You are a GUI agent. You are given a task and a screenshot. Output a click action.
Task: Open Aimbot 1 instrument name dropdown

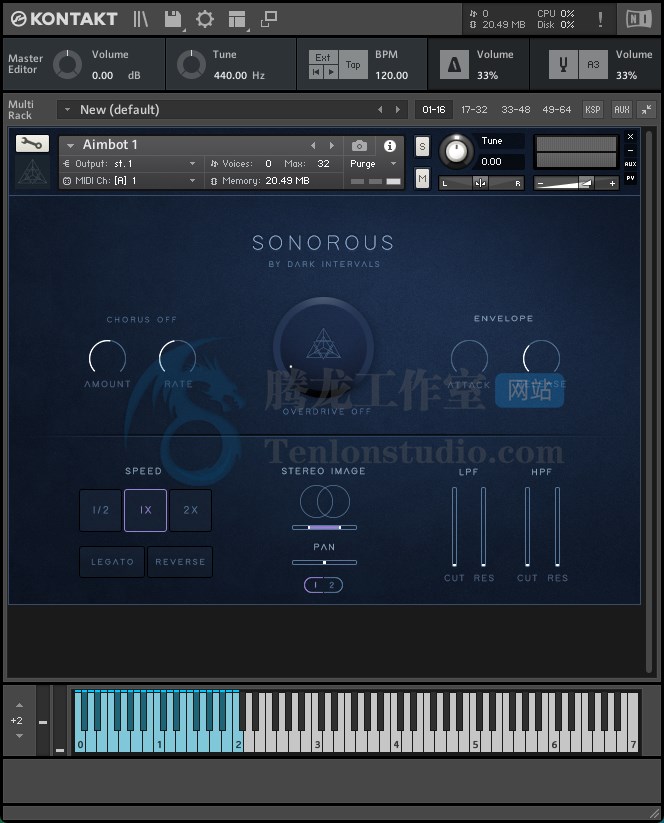[x=71, y=145]
